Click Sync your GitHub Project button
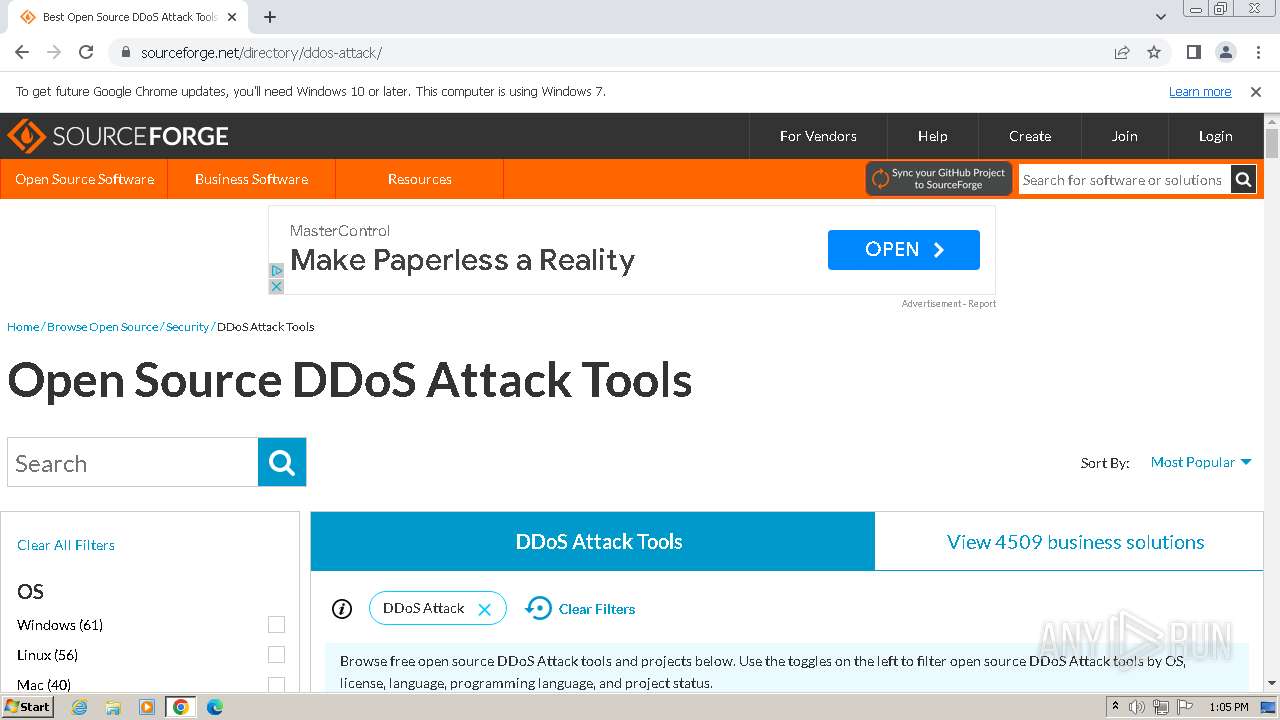The width and height of the screenshot is (1280, 720). click(939, 179)
